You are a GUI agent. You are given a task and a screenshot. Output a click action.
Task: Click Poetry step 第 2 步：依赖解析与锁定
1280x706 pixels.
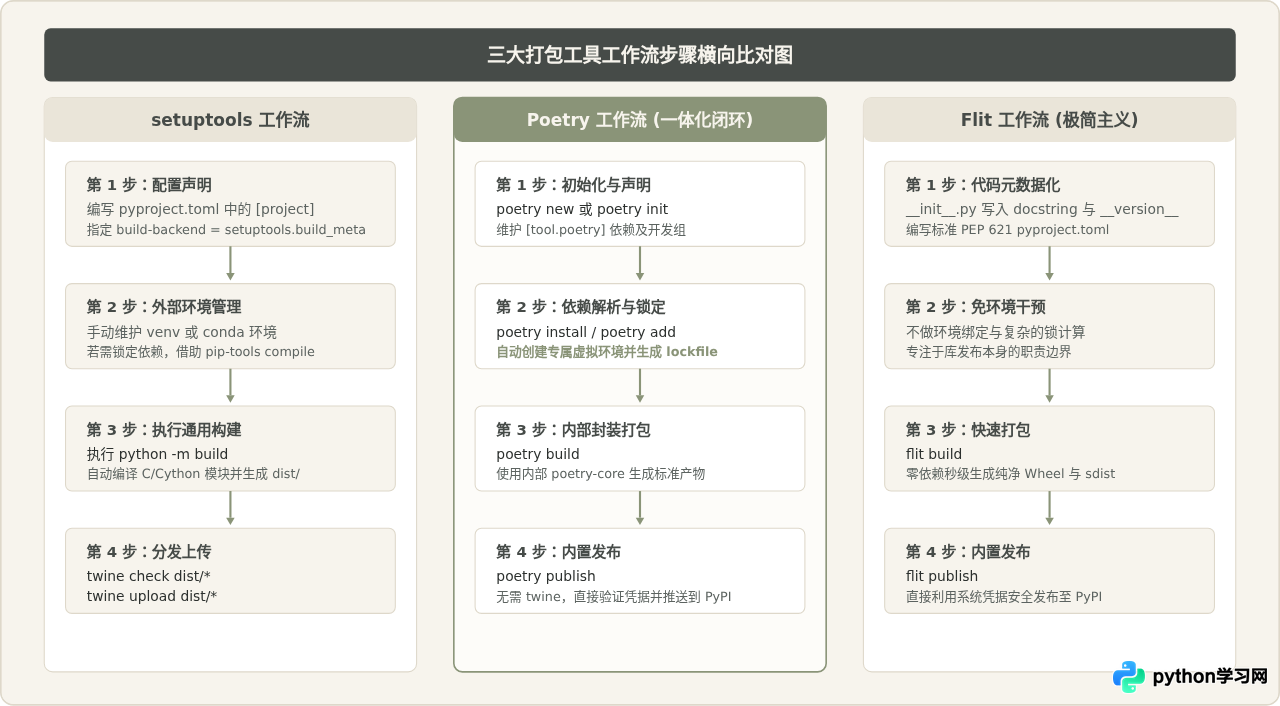point(640,326)
